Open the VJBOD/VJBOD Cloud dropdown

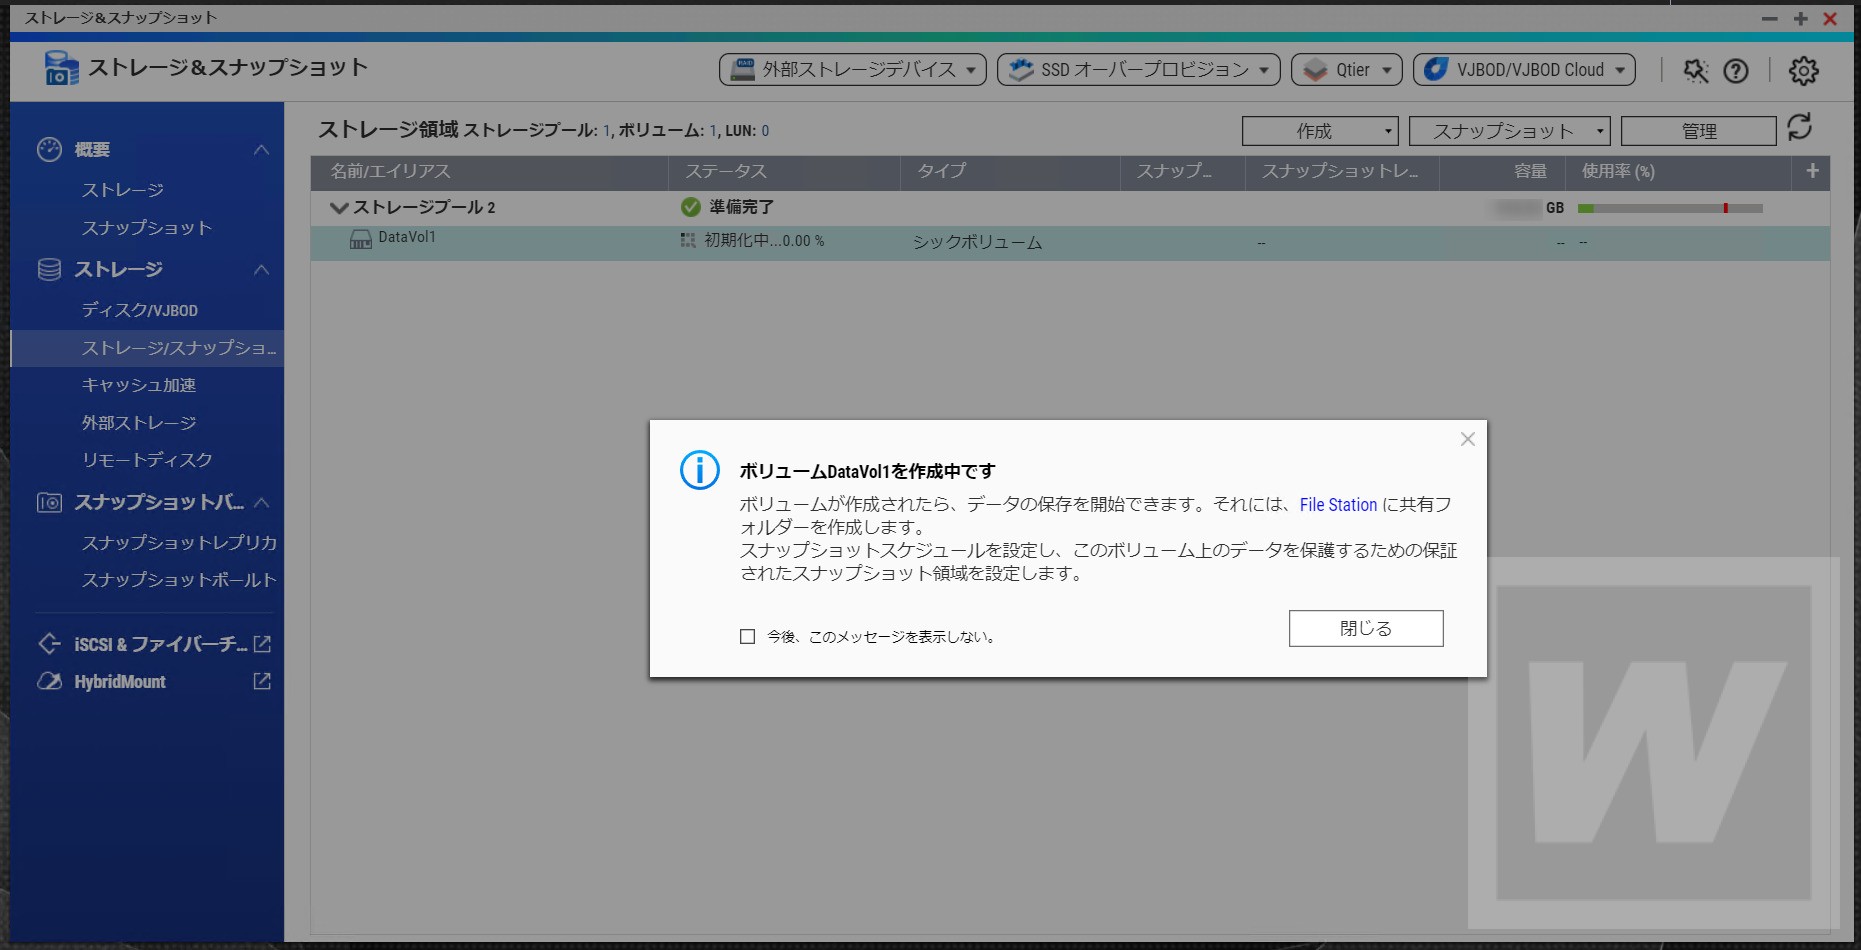click(x=1525, y=69)
